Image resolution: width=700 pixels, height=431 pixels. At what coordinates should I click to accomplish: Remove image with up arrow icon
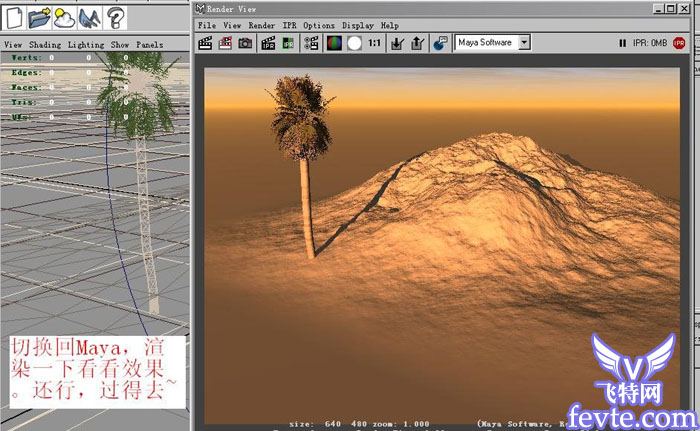pyautogui.click(x=417, y=43)
